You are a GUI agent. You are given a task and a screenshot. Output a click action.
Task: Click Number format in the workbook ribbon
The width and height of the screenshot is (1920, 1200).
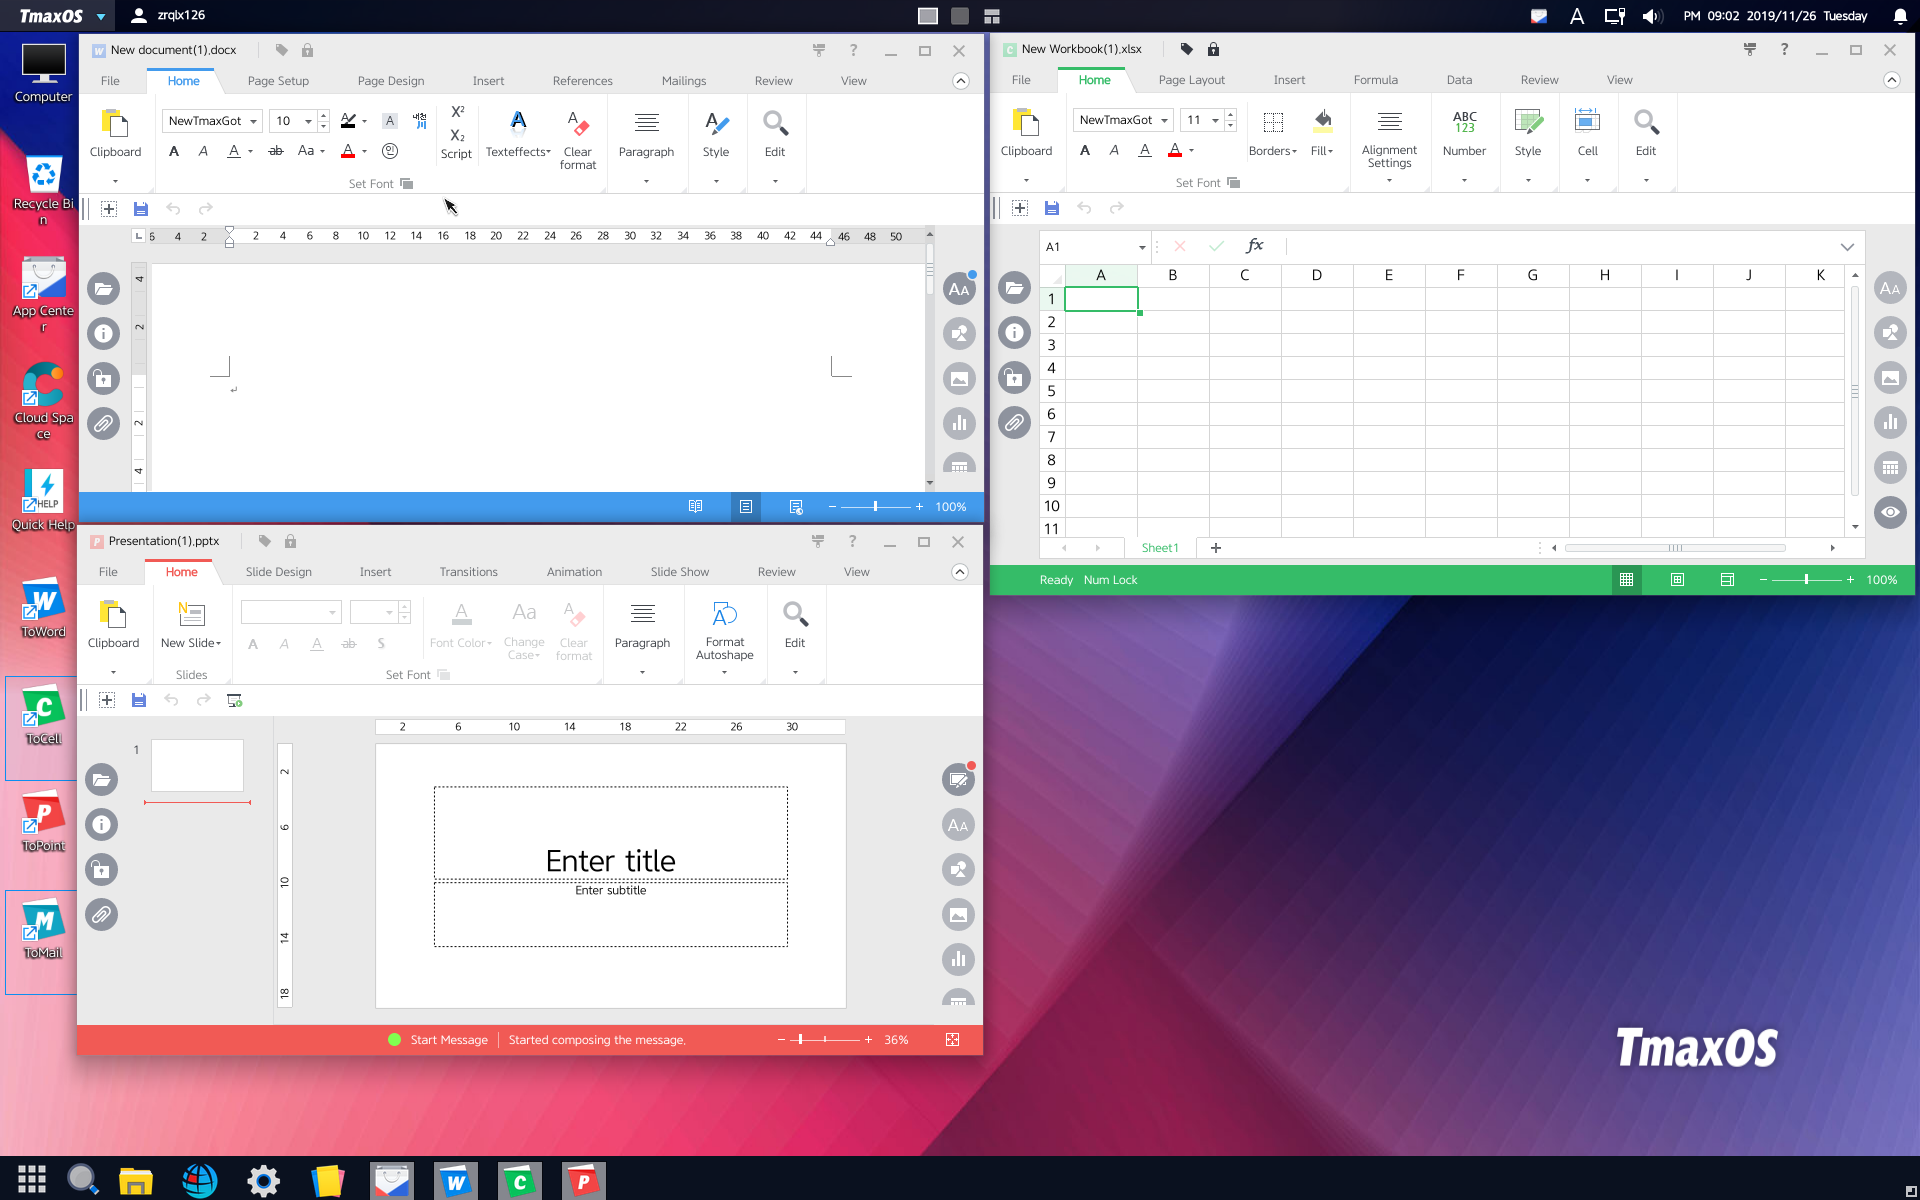click(1464, 134)
